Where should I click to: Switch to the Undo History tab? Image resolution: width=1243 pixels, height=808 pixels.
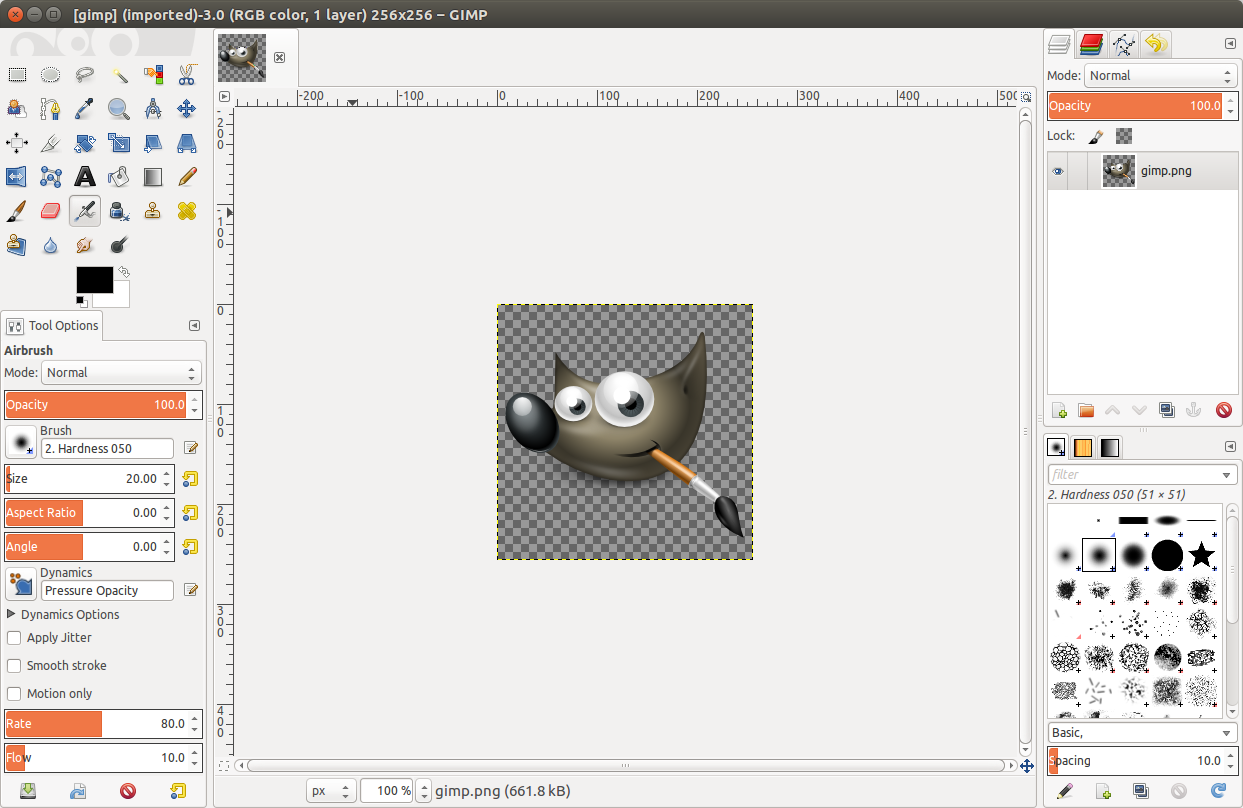(1155, 44)
